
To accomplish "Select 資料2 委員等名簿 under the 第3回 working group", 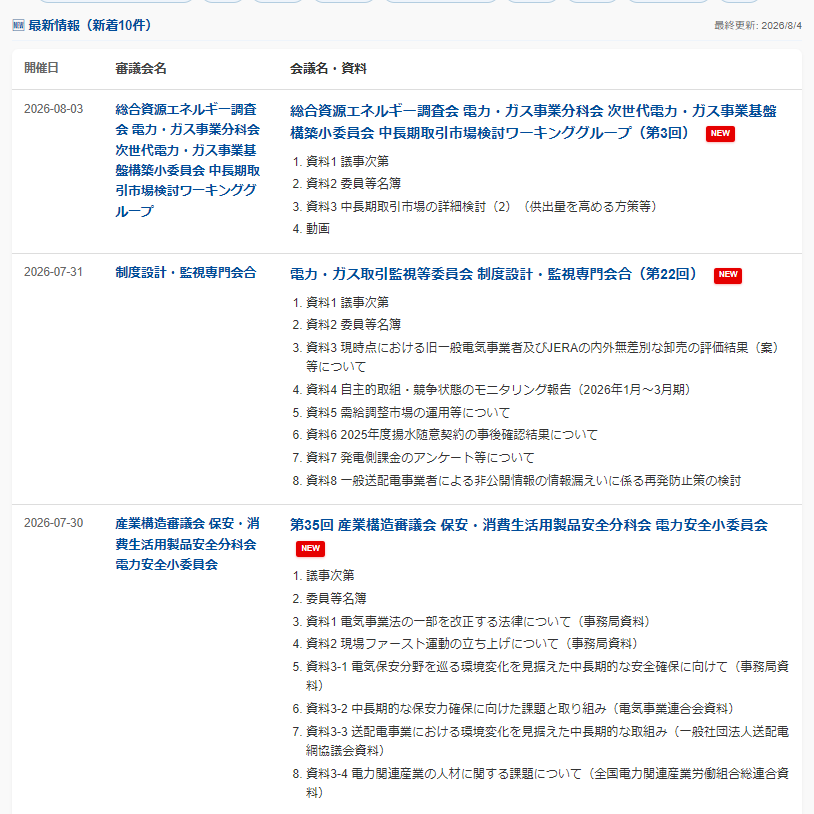I will pyautogui.click(x=353, y=184).
